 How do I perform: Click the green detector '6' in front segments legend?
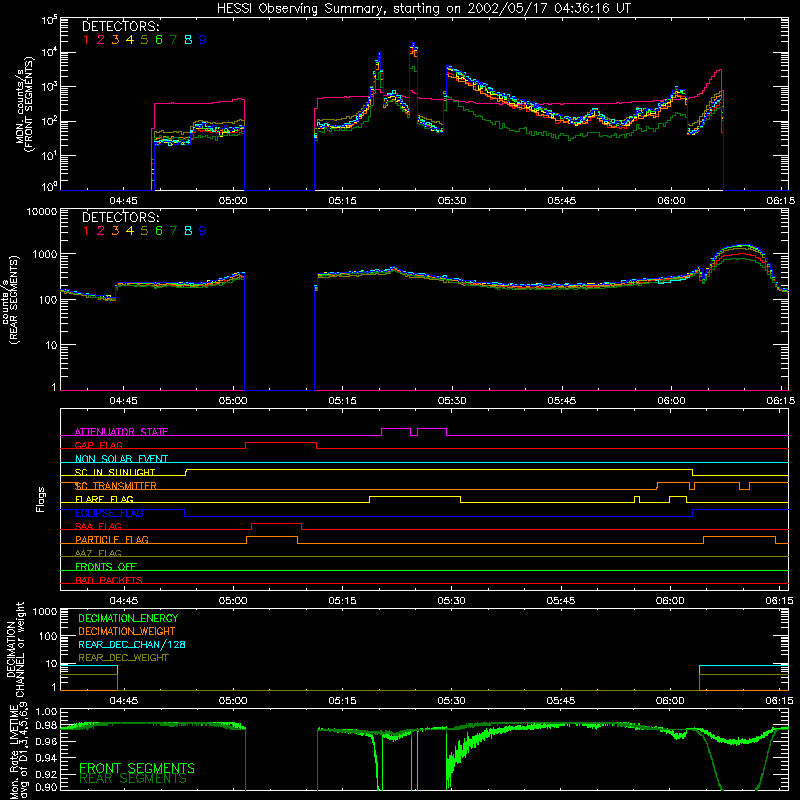(x=159, y=40)
